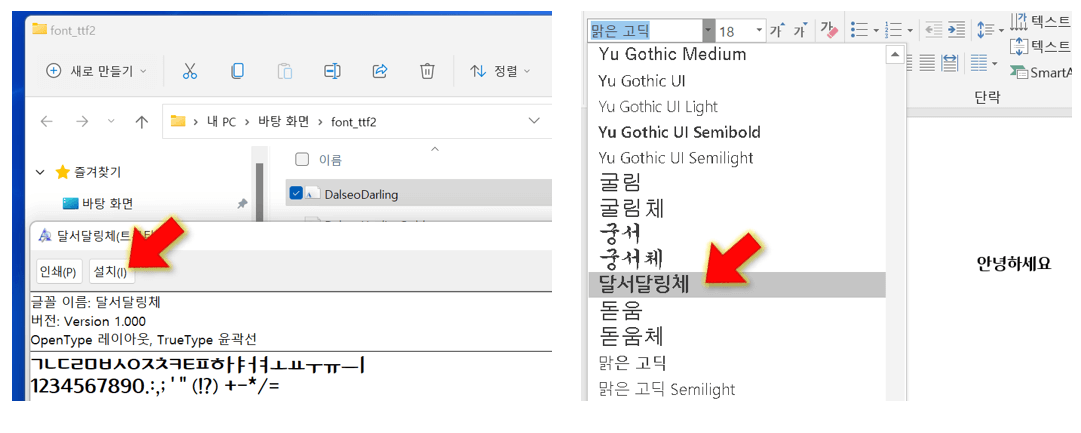Viewport: 1081px width, 433px height.
Task: Open the columns dropdown arrow
Action: tap(994, 63)
